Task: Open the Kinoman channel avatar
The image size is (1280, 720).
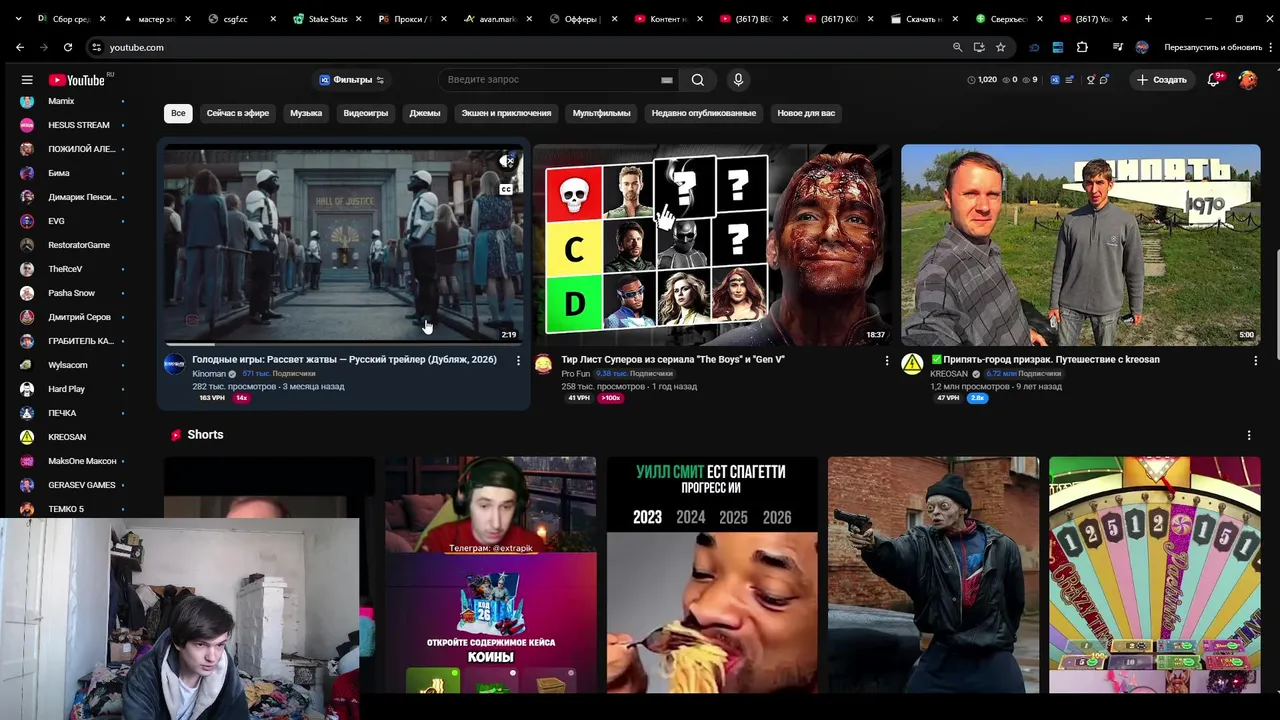Action: [174, 364]
